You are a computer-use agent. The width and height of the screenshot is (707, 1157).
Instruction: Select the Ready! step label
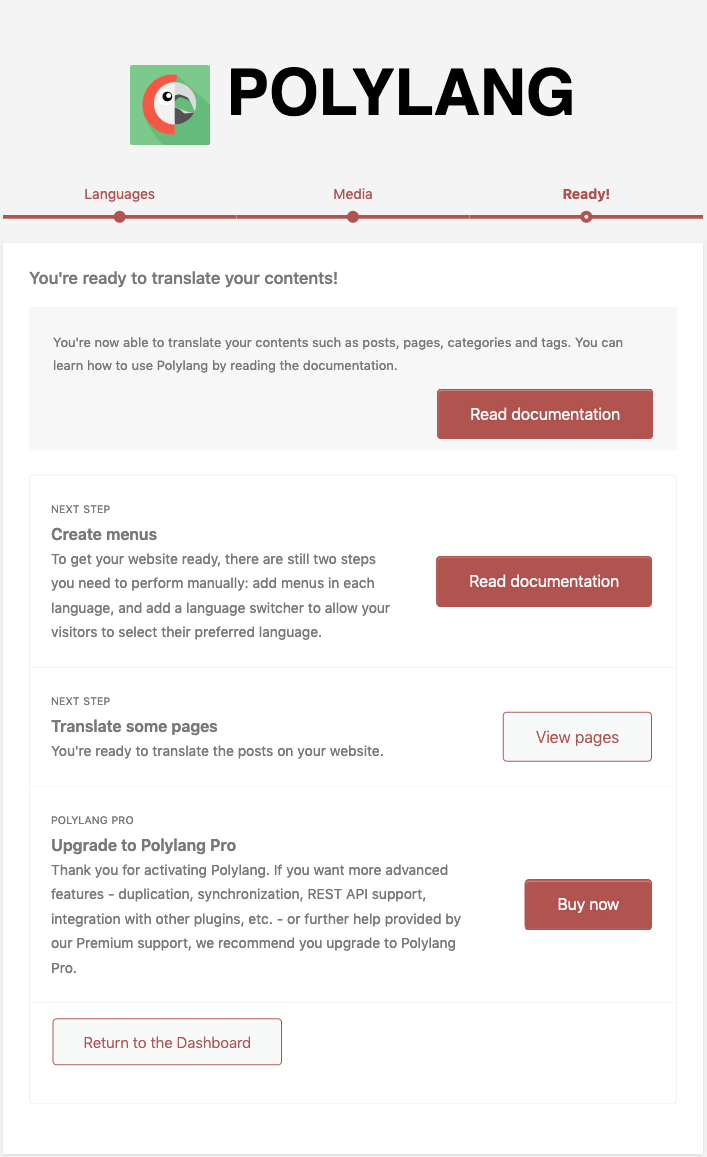point(586,194)
